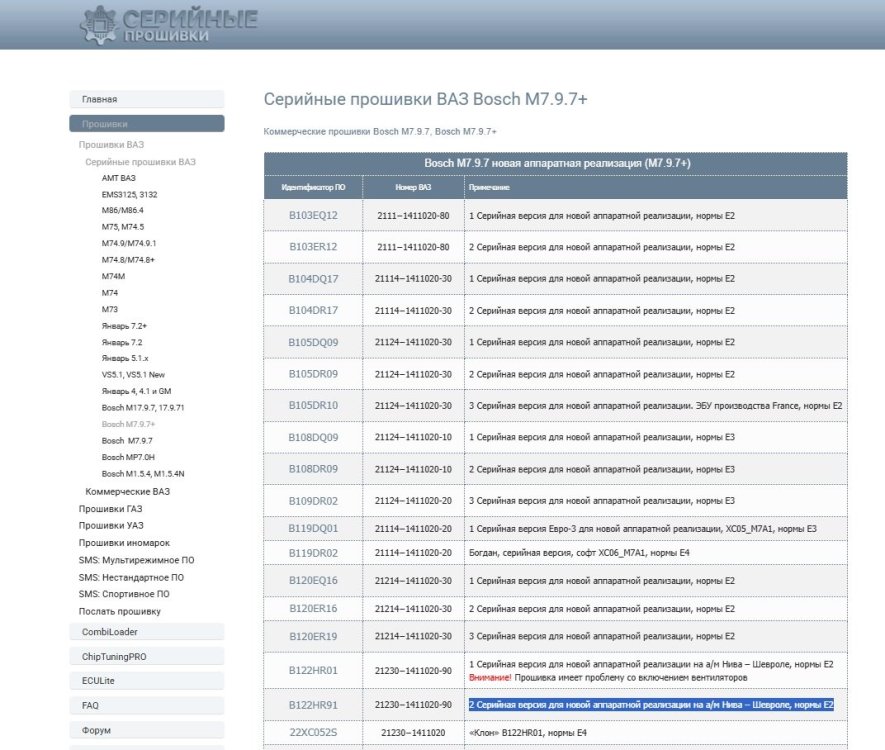Open firmware 22XC052S link
This screenshot has height=750, width=885.
(313, 733)
